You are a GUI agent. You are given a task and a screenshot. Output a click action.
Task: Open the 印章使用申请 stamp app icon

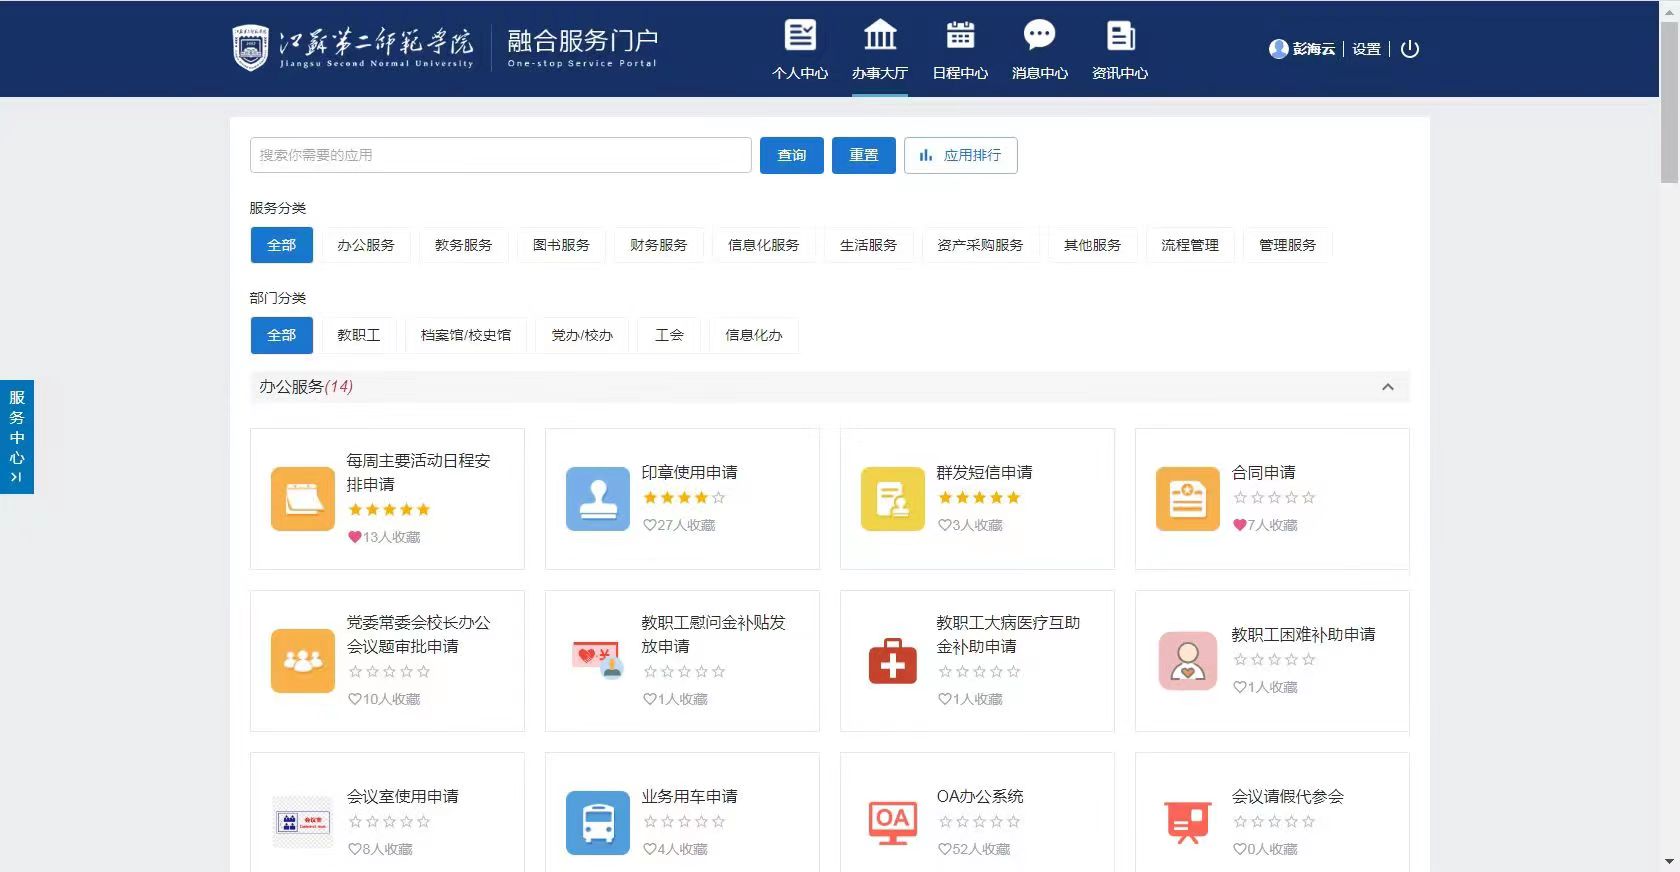pyautogui.click(x=597, y=499)
